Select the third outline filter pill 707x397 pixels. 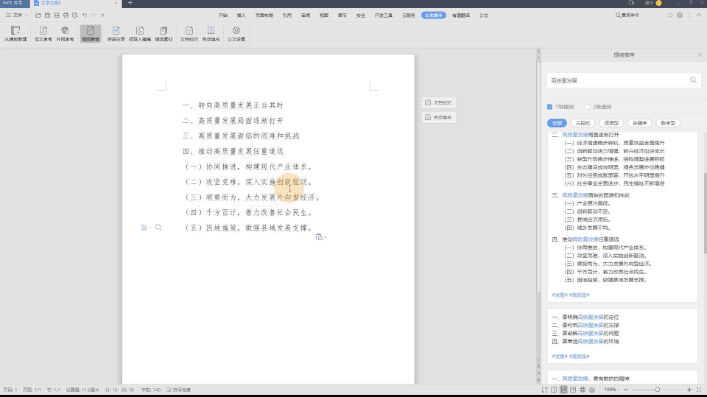pyautogui.click(x=611, y=123)
